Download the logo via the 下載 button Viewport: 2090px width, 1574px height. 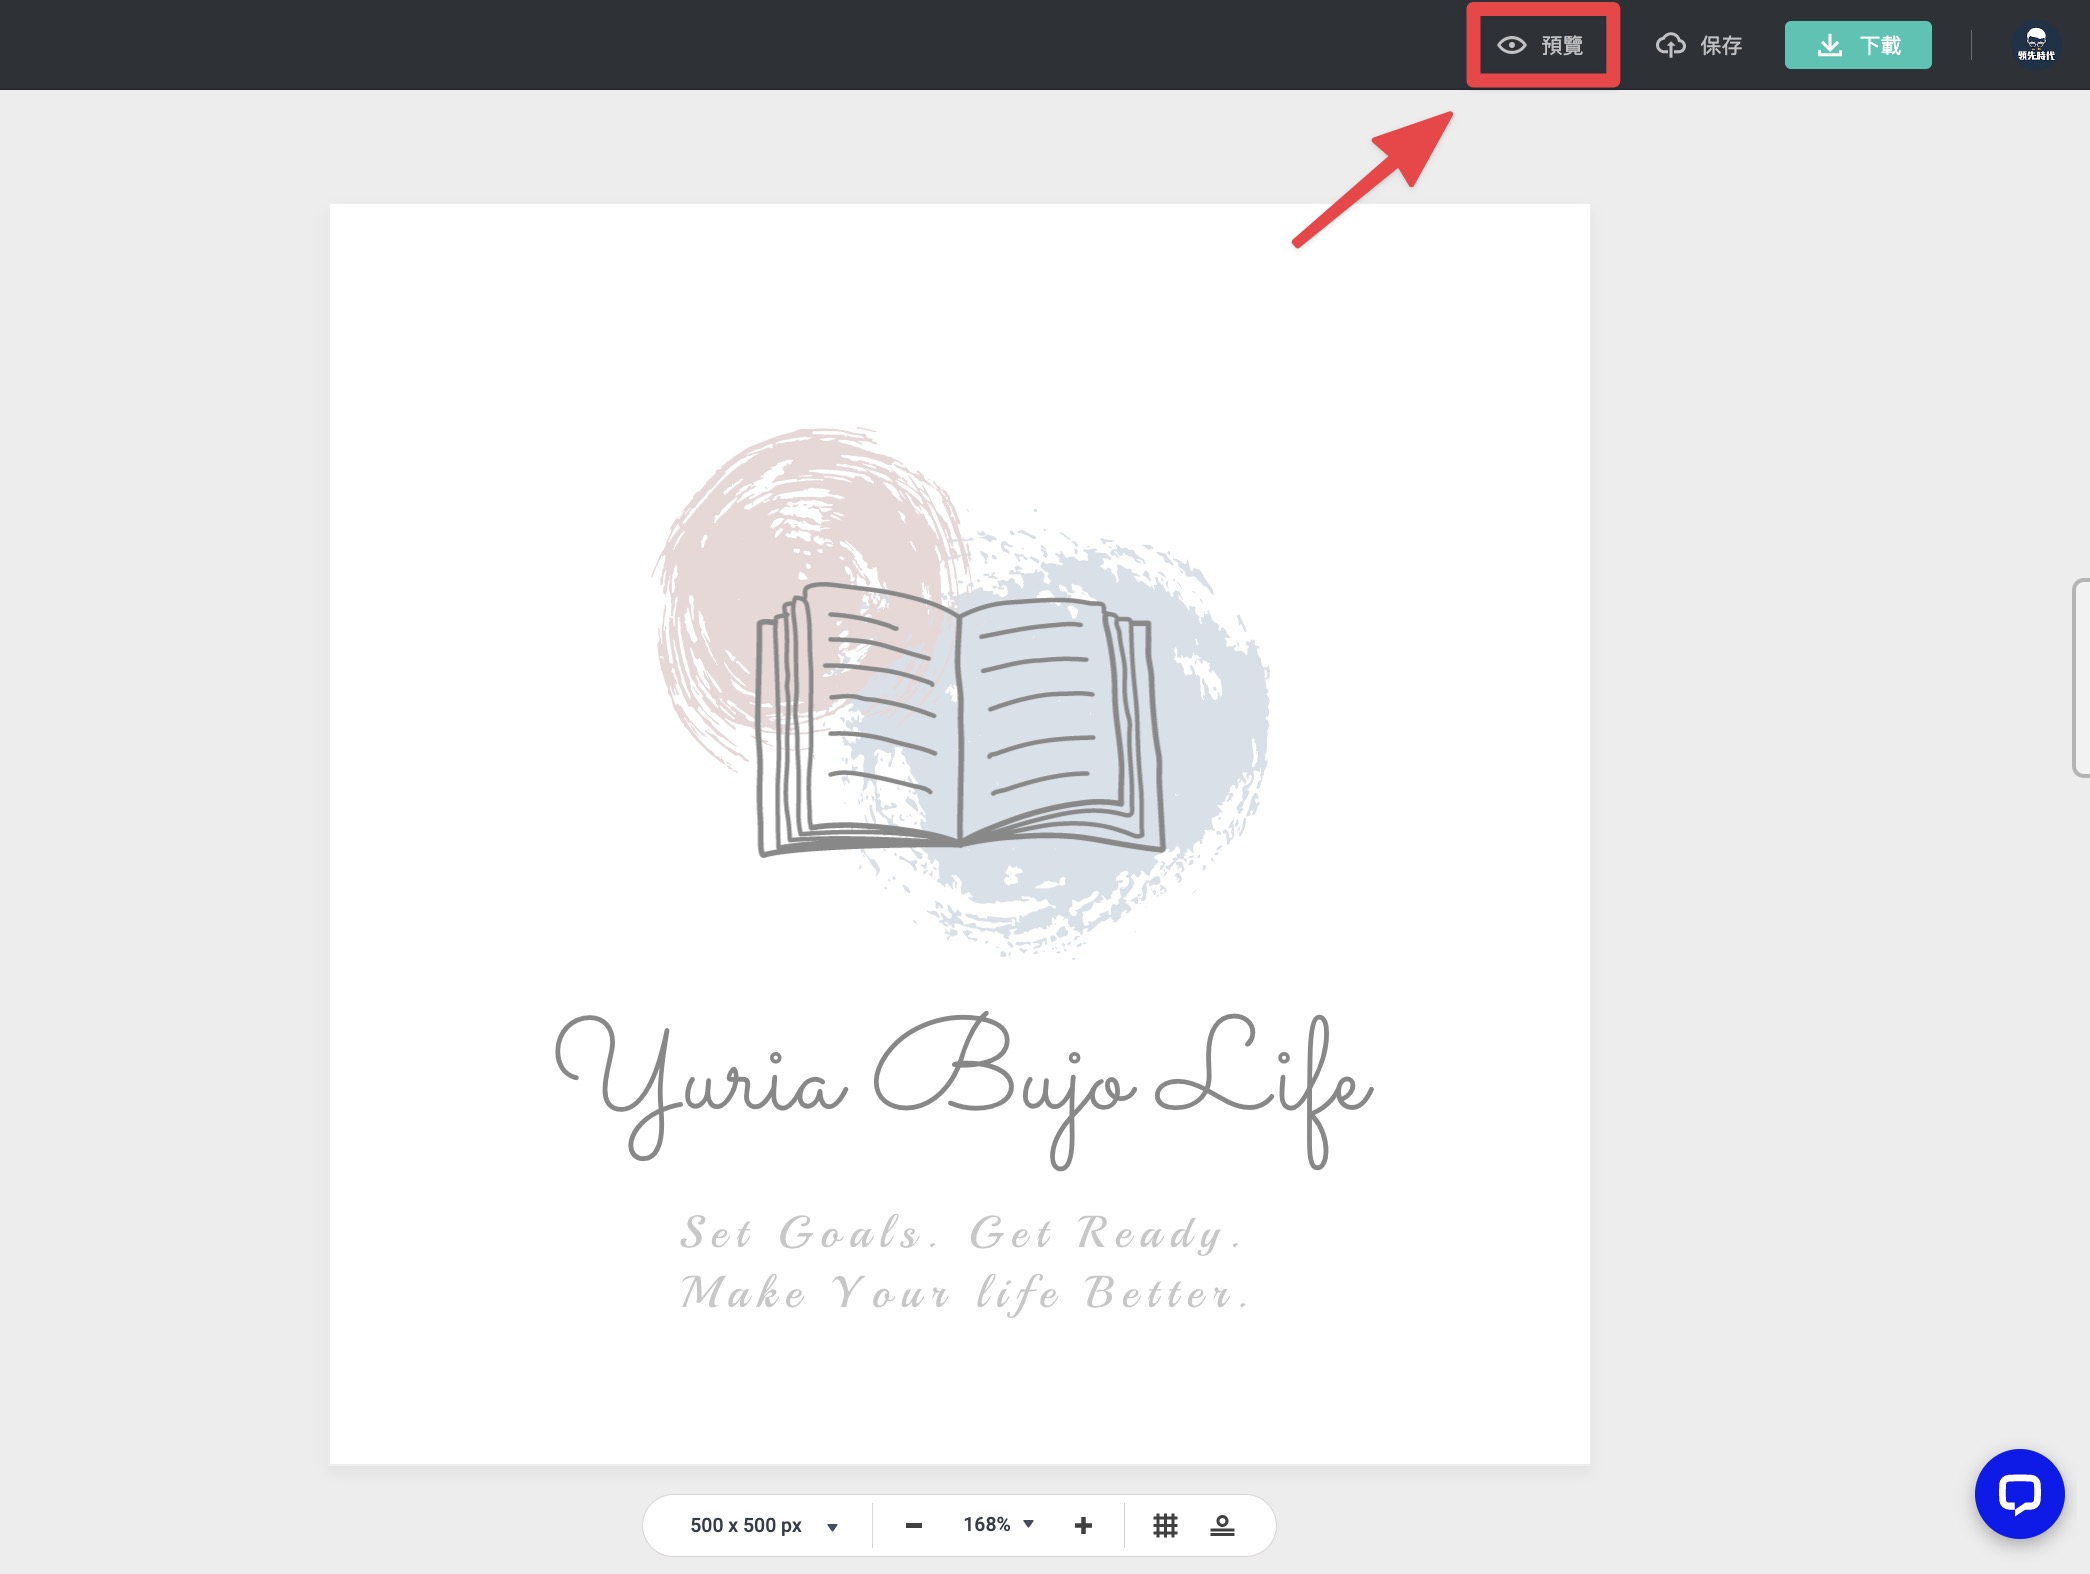(x=1858, y=45)
